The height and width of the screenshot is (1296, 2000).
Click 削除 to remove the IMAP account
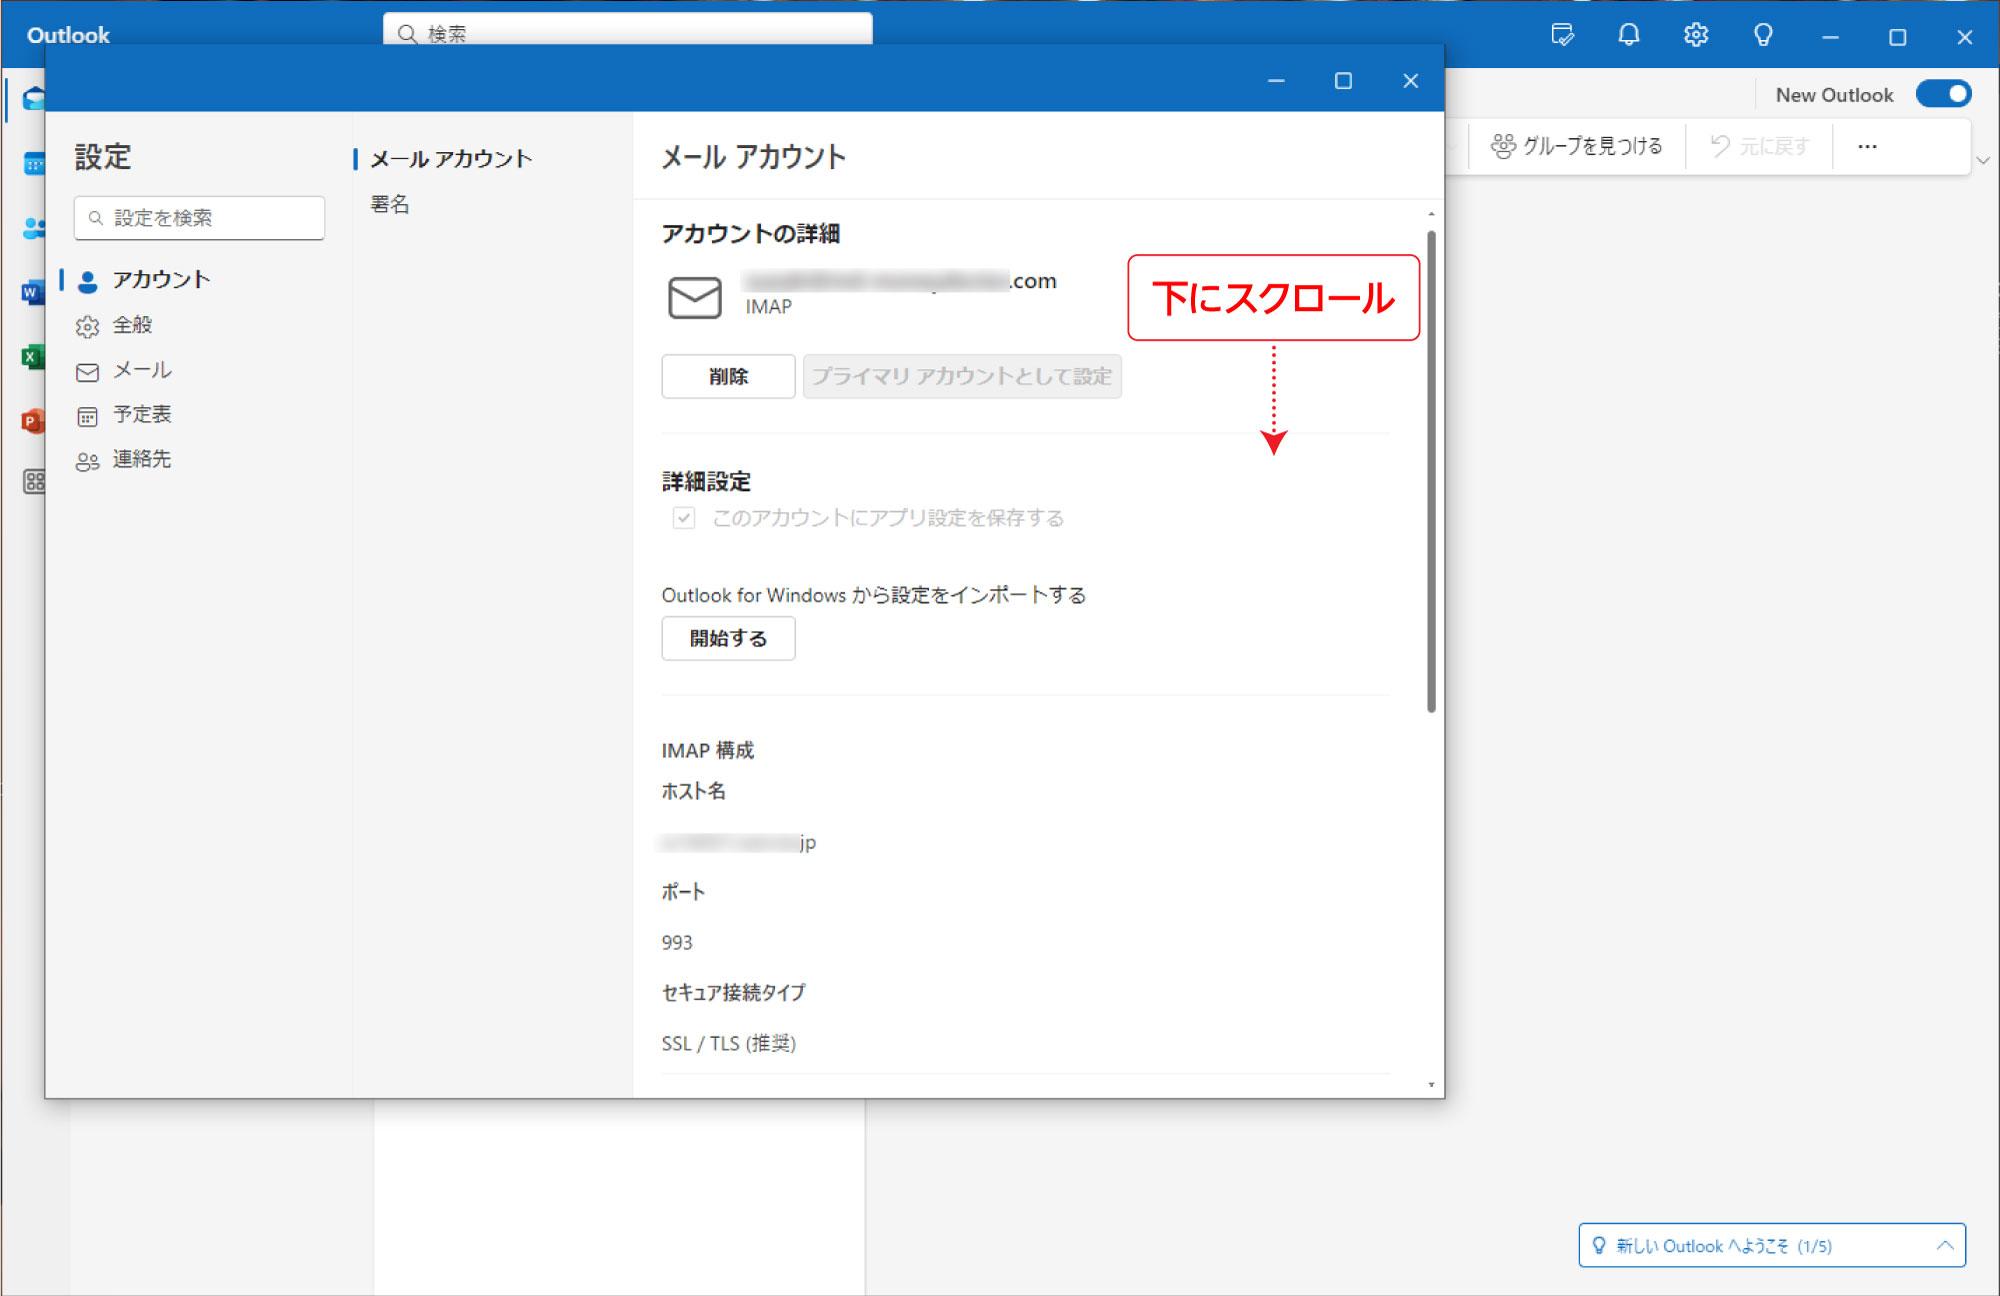click(x=728, y=377)
